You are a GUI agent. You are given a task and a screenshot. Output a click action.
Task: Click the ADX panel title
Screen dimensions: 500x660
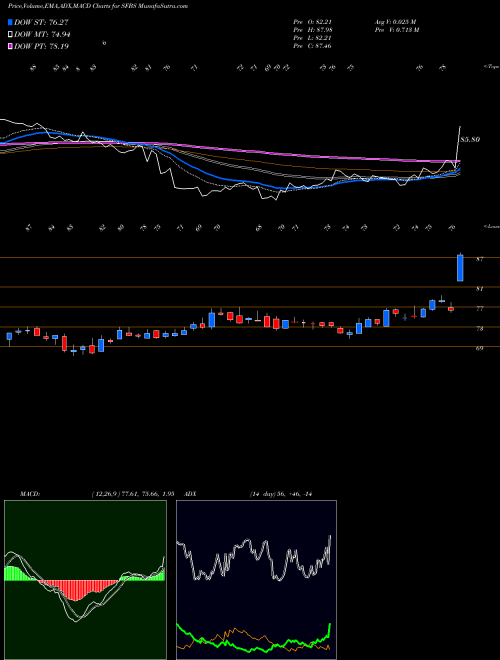tap(190, 494)
